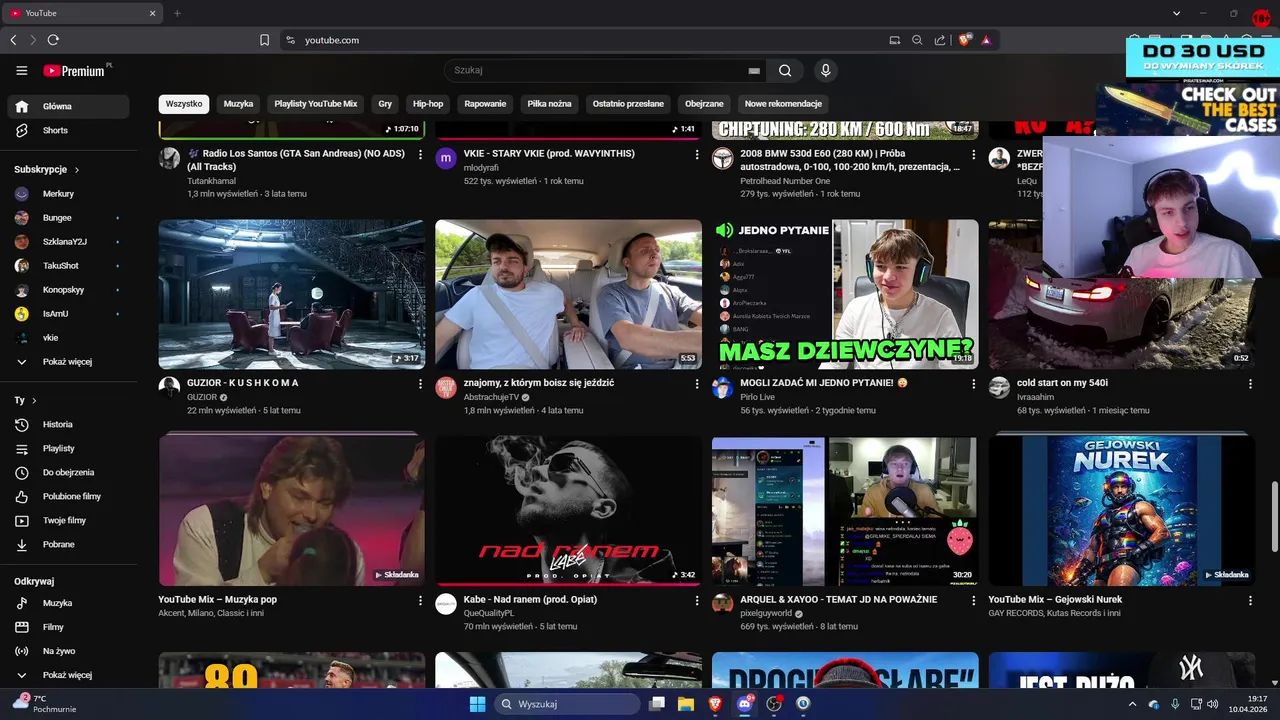Open YouTube Mix Gejowski Nurek thumbnail
1280x720 pixels.
1122,511
